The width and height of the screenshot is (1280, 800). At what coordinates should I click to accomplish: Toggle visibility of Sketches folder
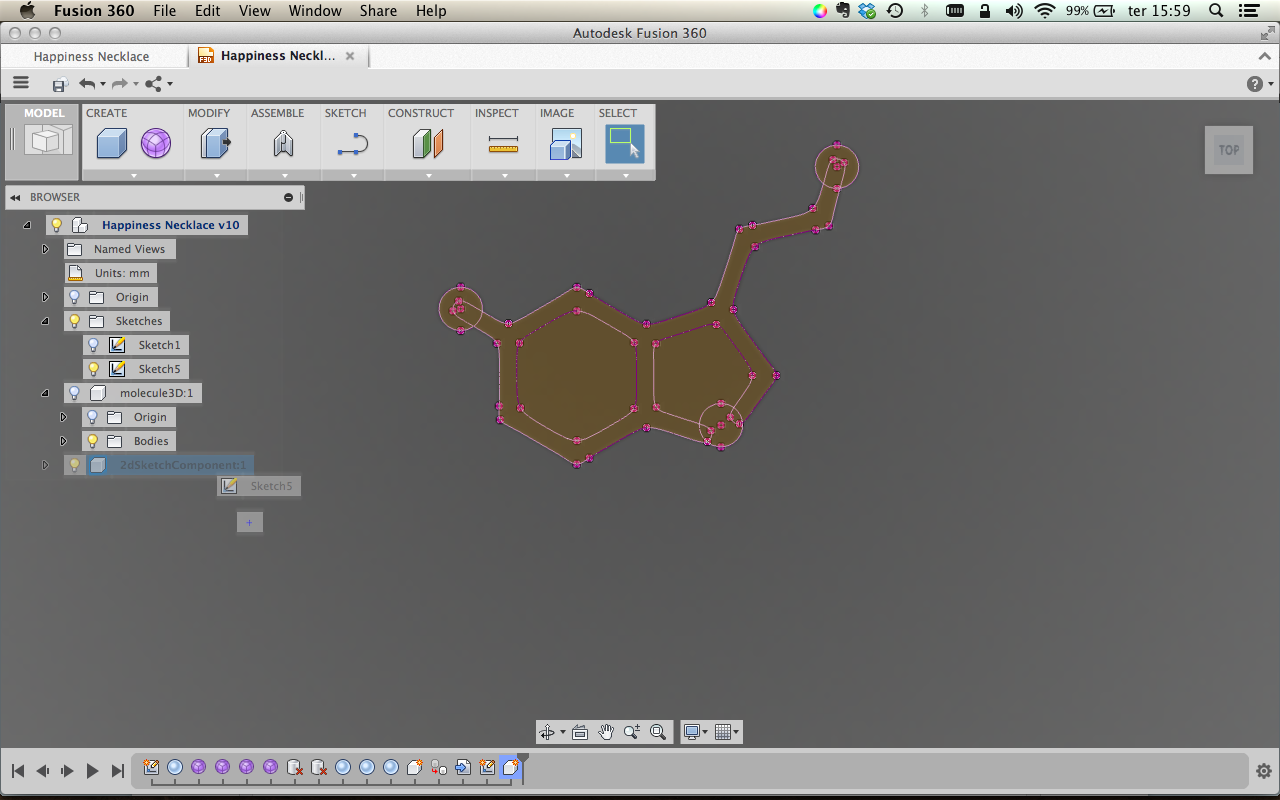coord(74,321)
